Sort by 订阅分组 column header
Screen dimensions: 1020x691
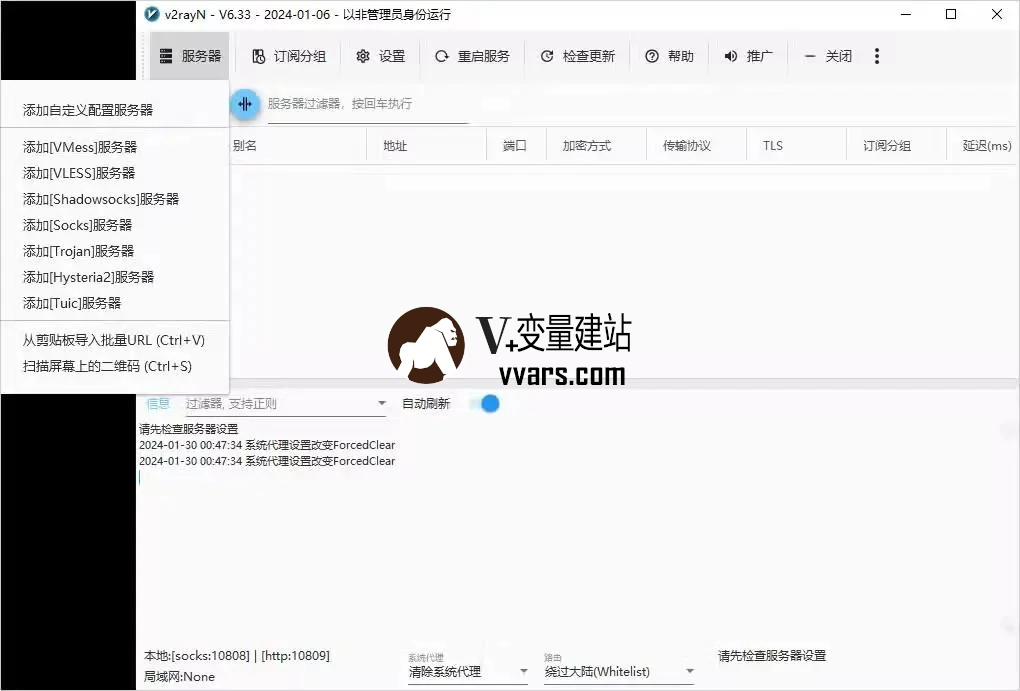tap(887, 146)
